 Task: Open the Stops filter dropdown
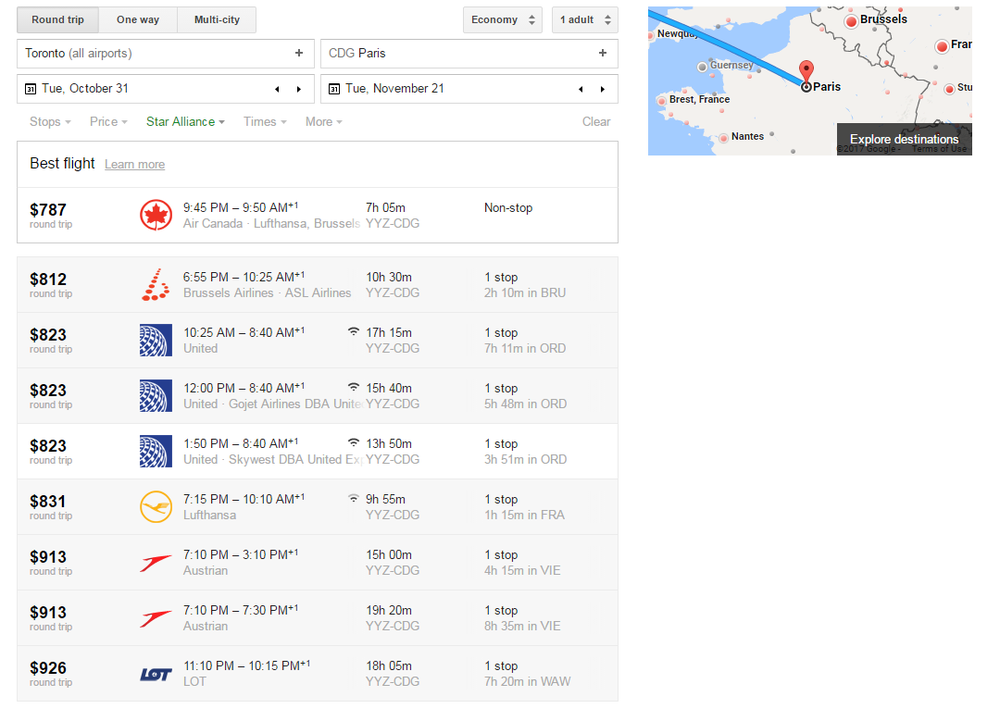(x=49, y=121)
